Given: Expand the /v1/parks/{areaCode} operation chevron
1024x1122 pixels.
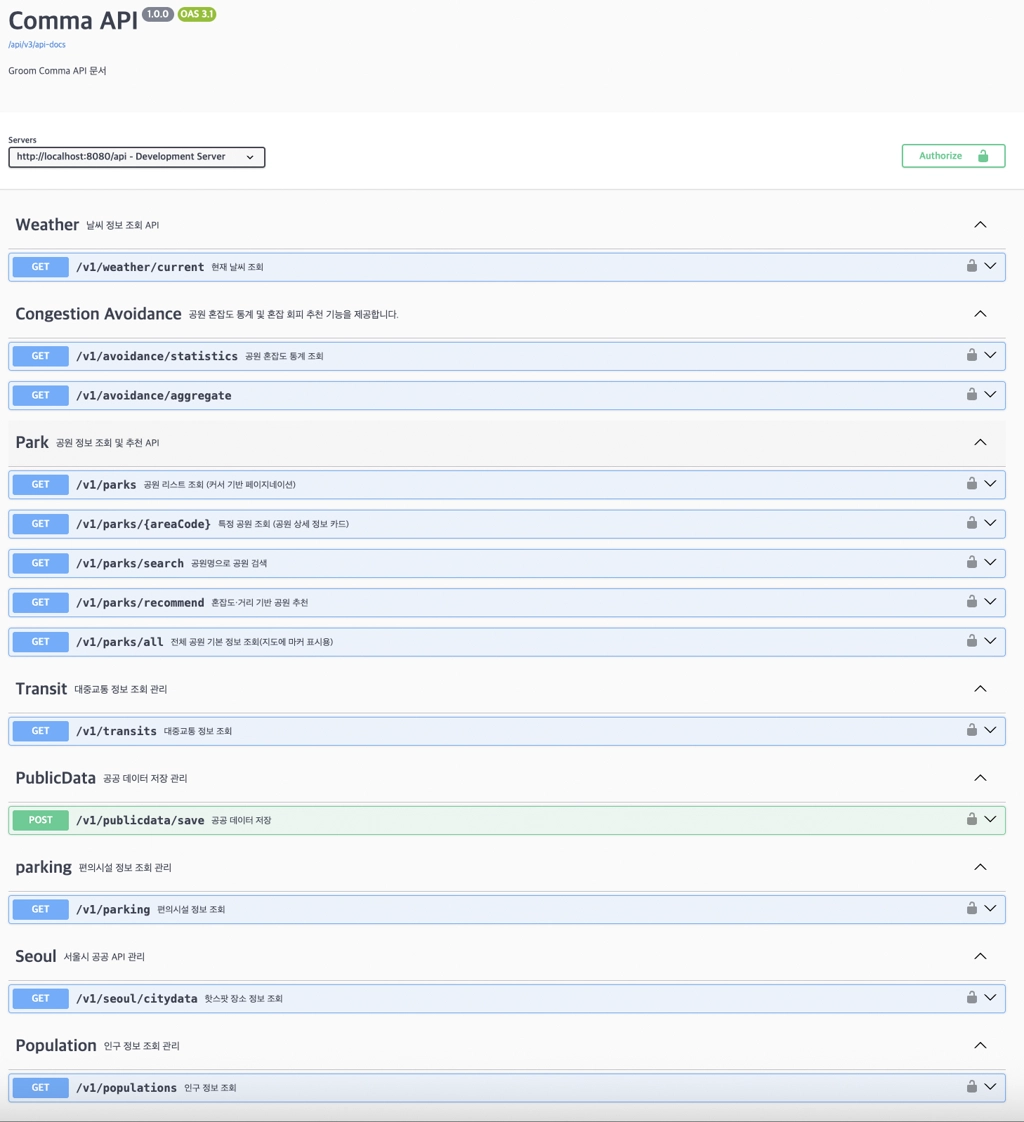Looking at the screenshot, I should tap(990, 523).
